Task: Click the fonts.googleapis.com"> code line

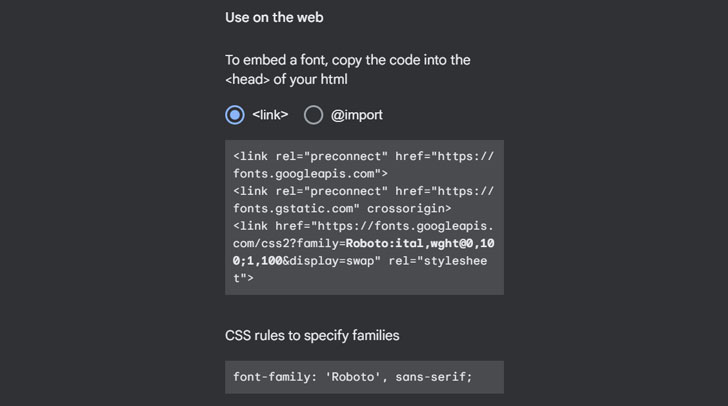Action: pos(310,173)
